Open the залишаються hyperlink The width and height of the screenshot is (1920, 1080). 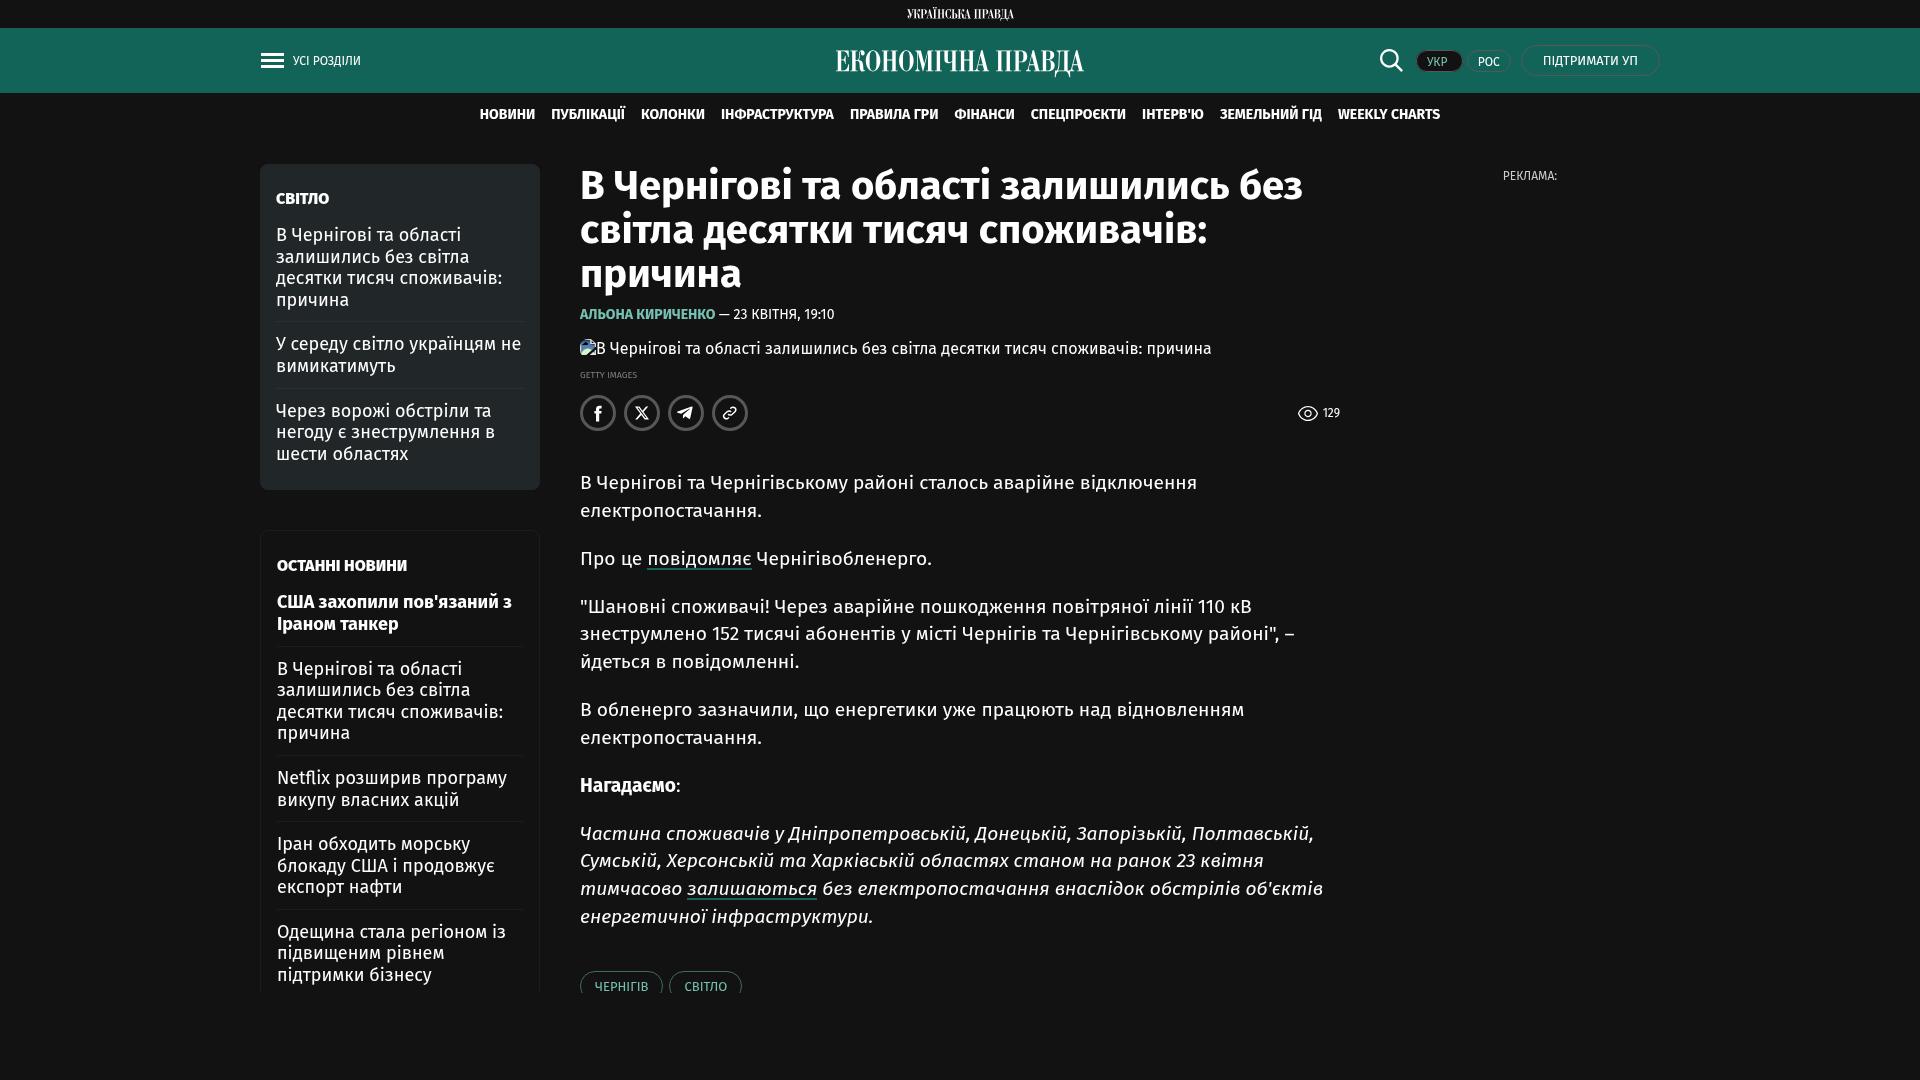pyautogui.click(x=751, y=889)
